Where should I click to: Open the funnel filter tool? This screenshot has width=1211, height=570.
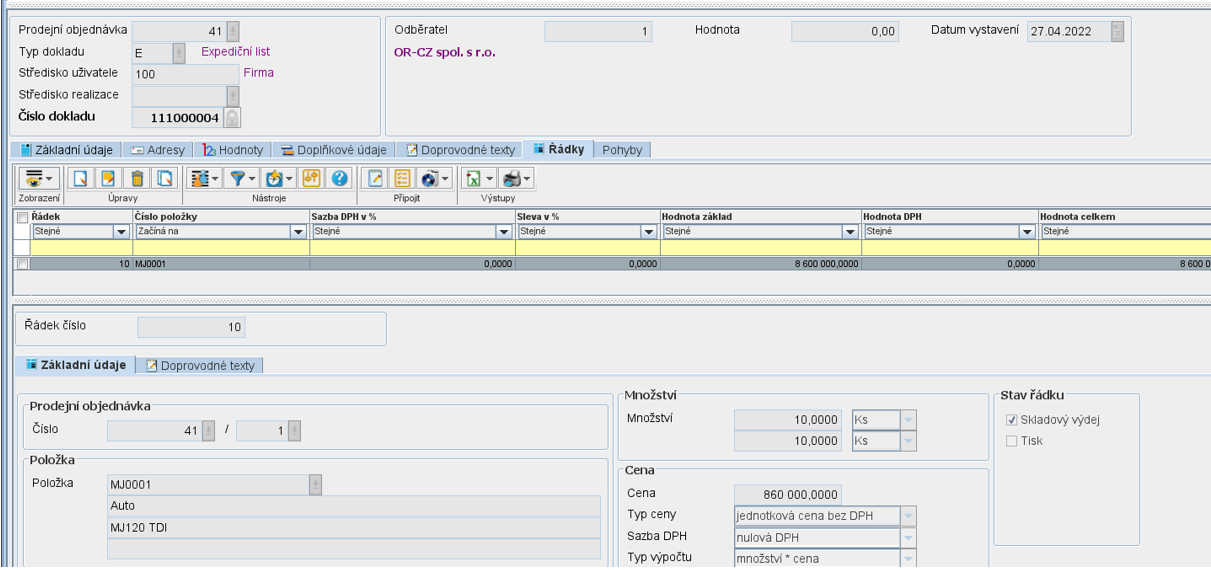pyautogui.click(x=238, y=179)
